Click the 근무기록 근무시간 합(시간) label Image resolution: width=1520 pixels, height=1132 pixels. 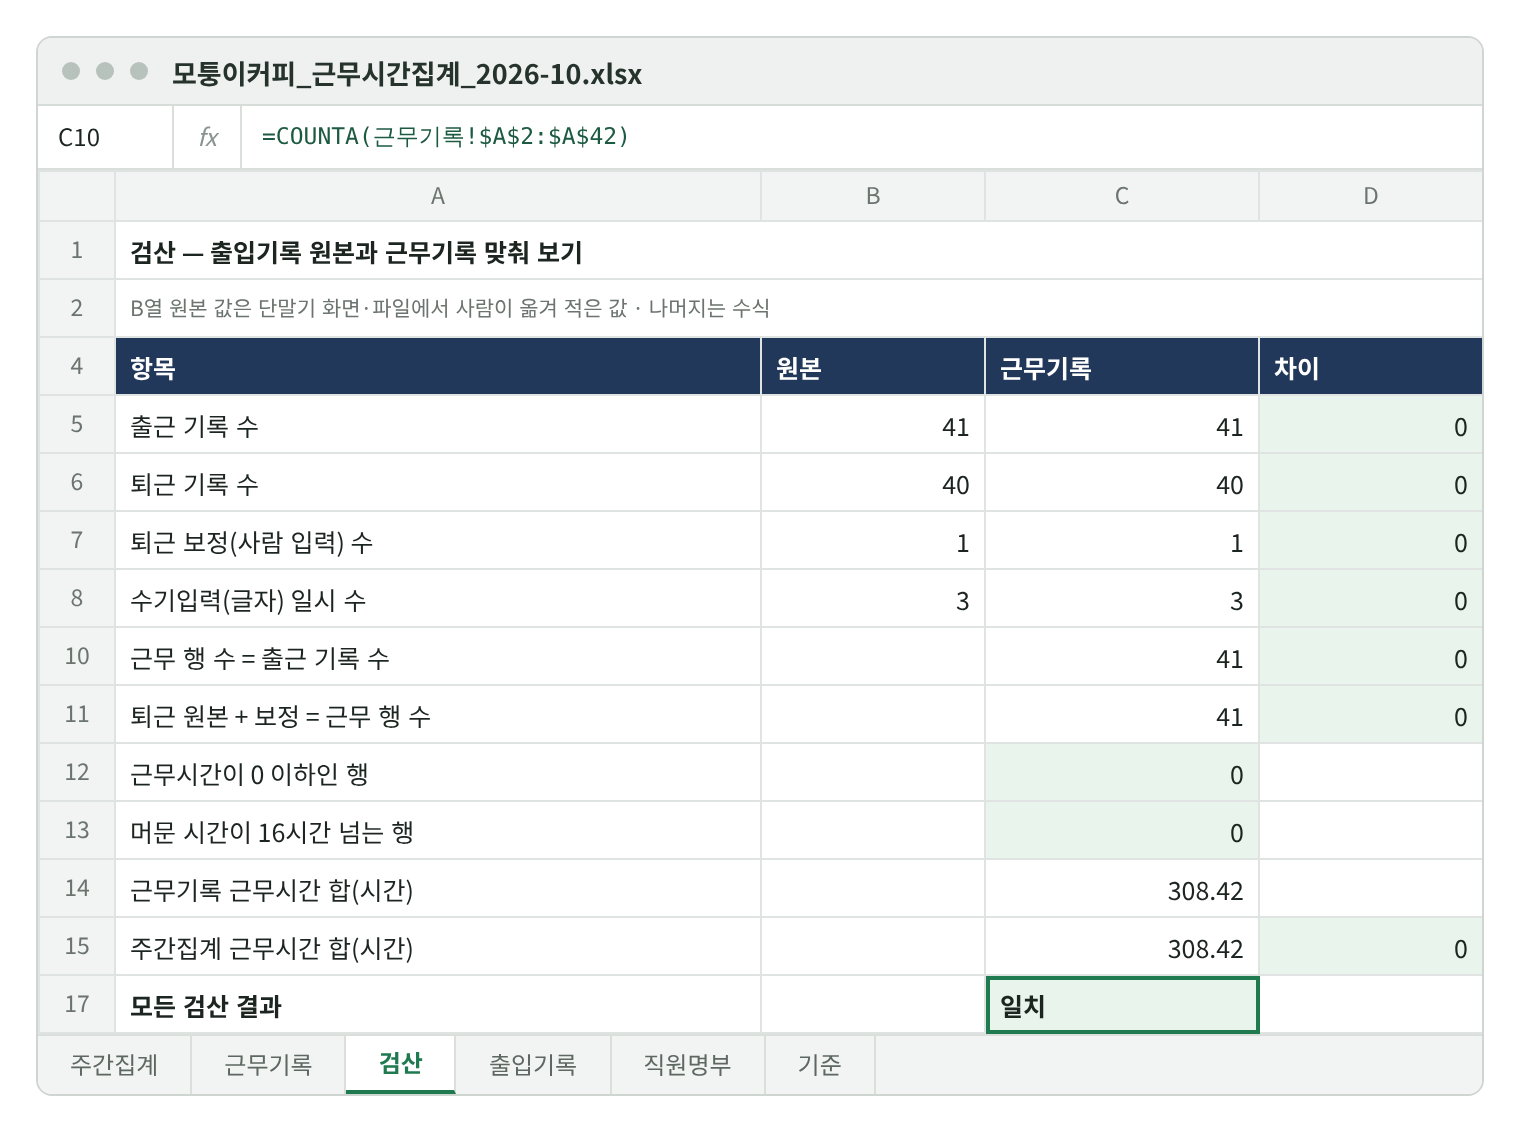[x=438, y=889]
